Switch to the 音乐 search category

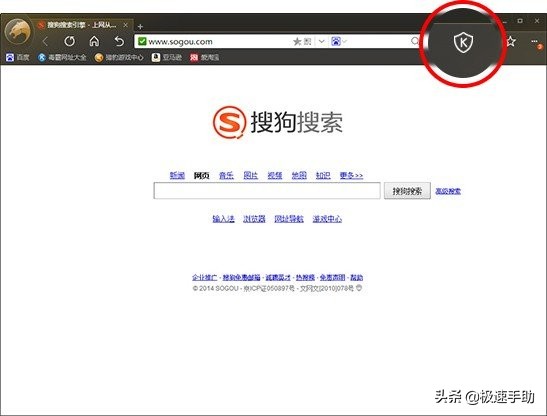point(226,175)
